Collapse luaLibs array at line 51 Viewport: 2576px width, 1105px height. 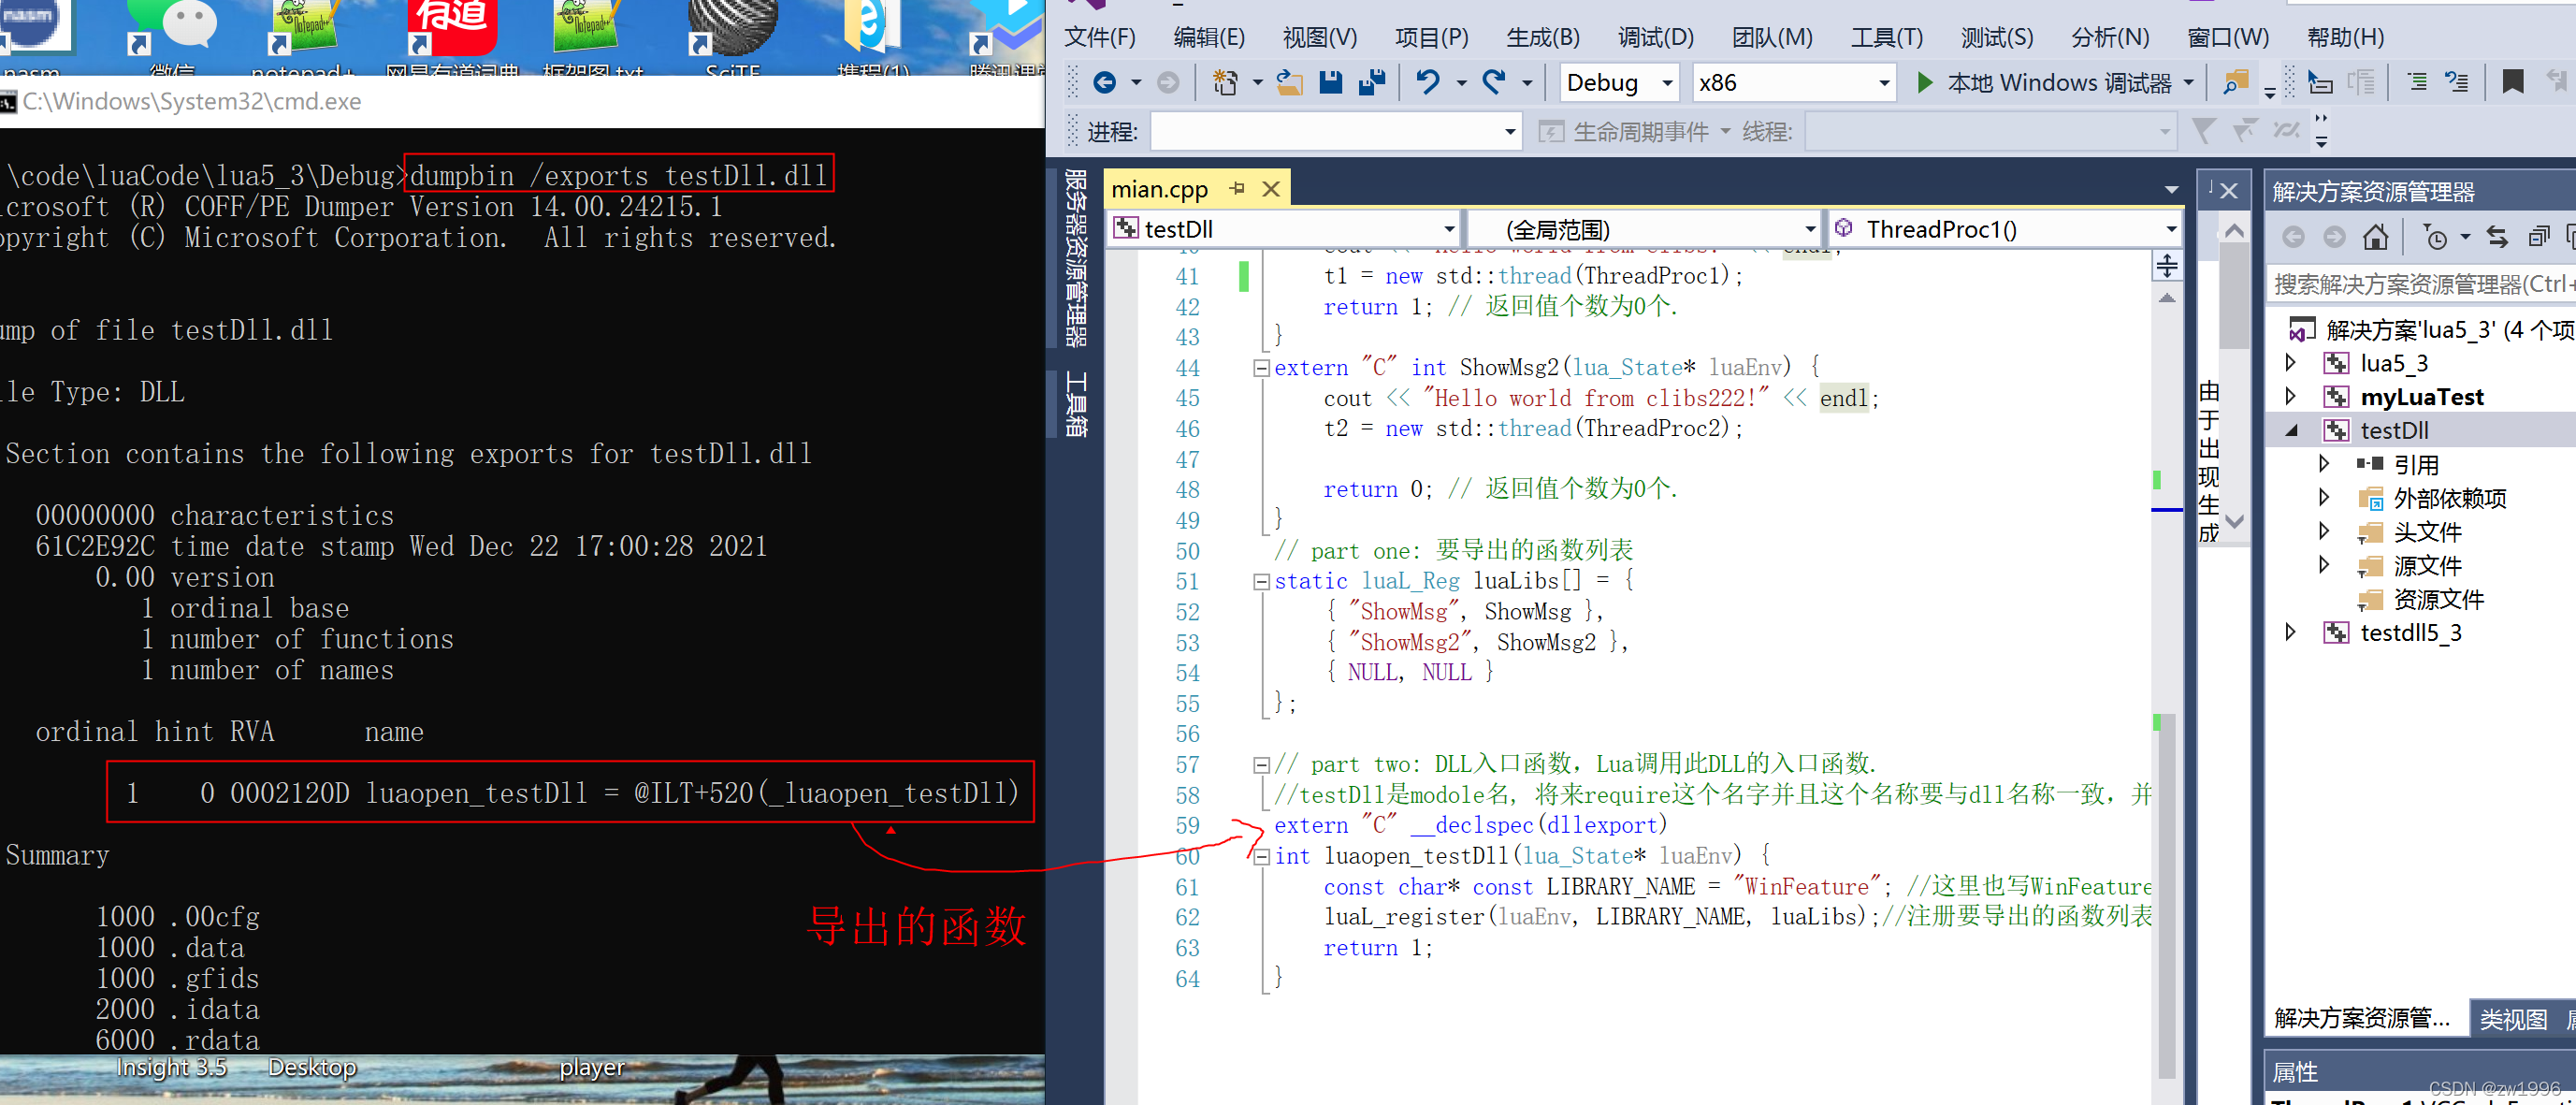[1261, 581]
